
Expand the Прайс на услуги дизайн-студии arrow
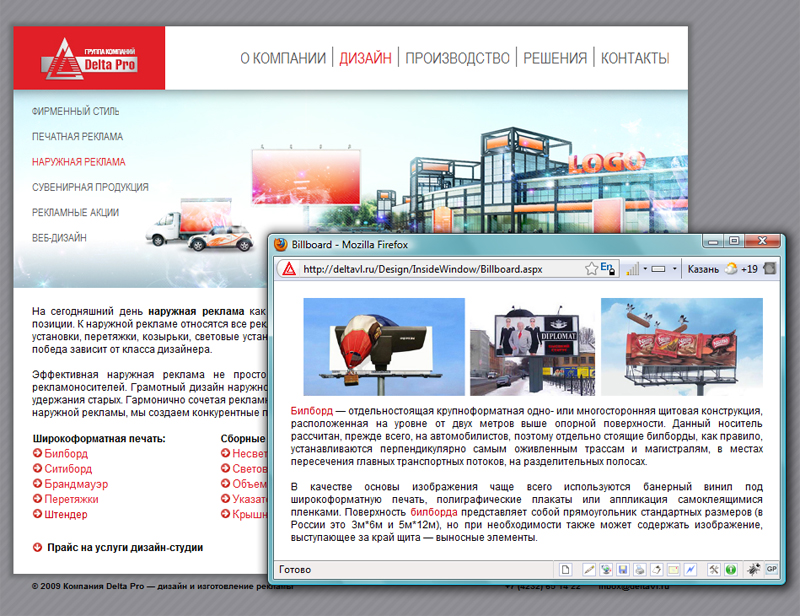point(37,547)
